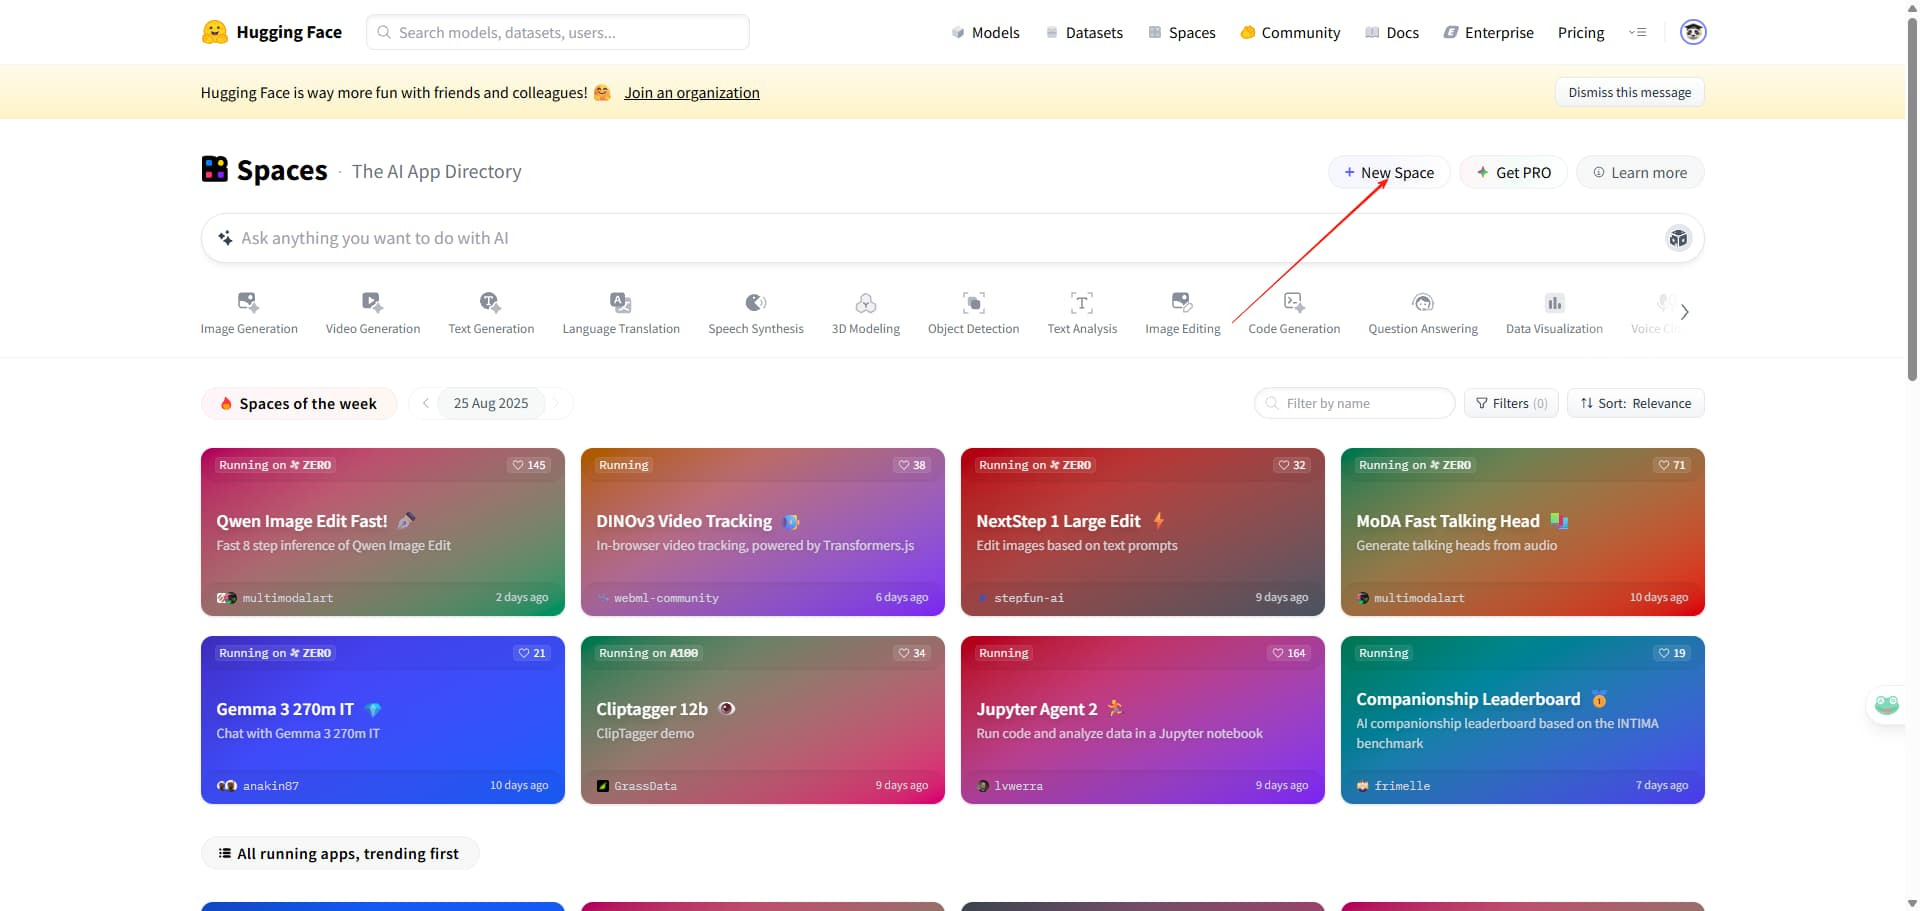The width and height of the screenshot is (1920, 911).
Task: Open the Datasets nav item
Action: pos(1084,32)
